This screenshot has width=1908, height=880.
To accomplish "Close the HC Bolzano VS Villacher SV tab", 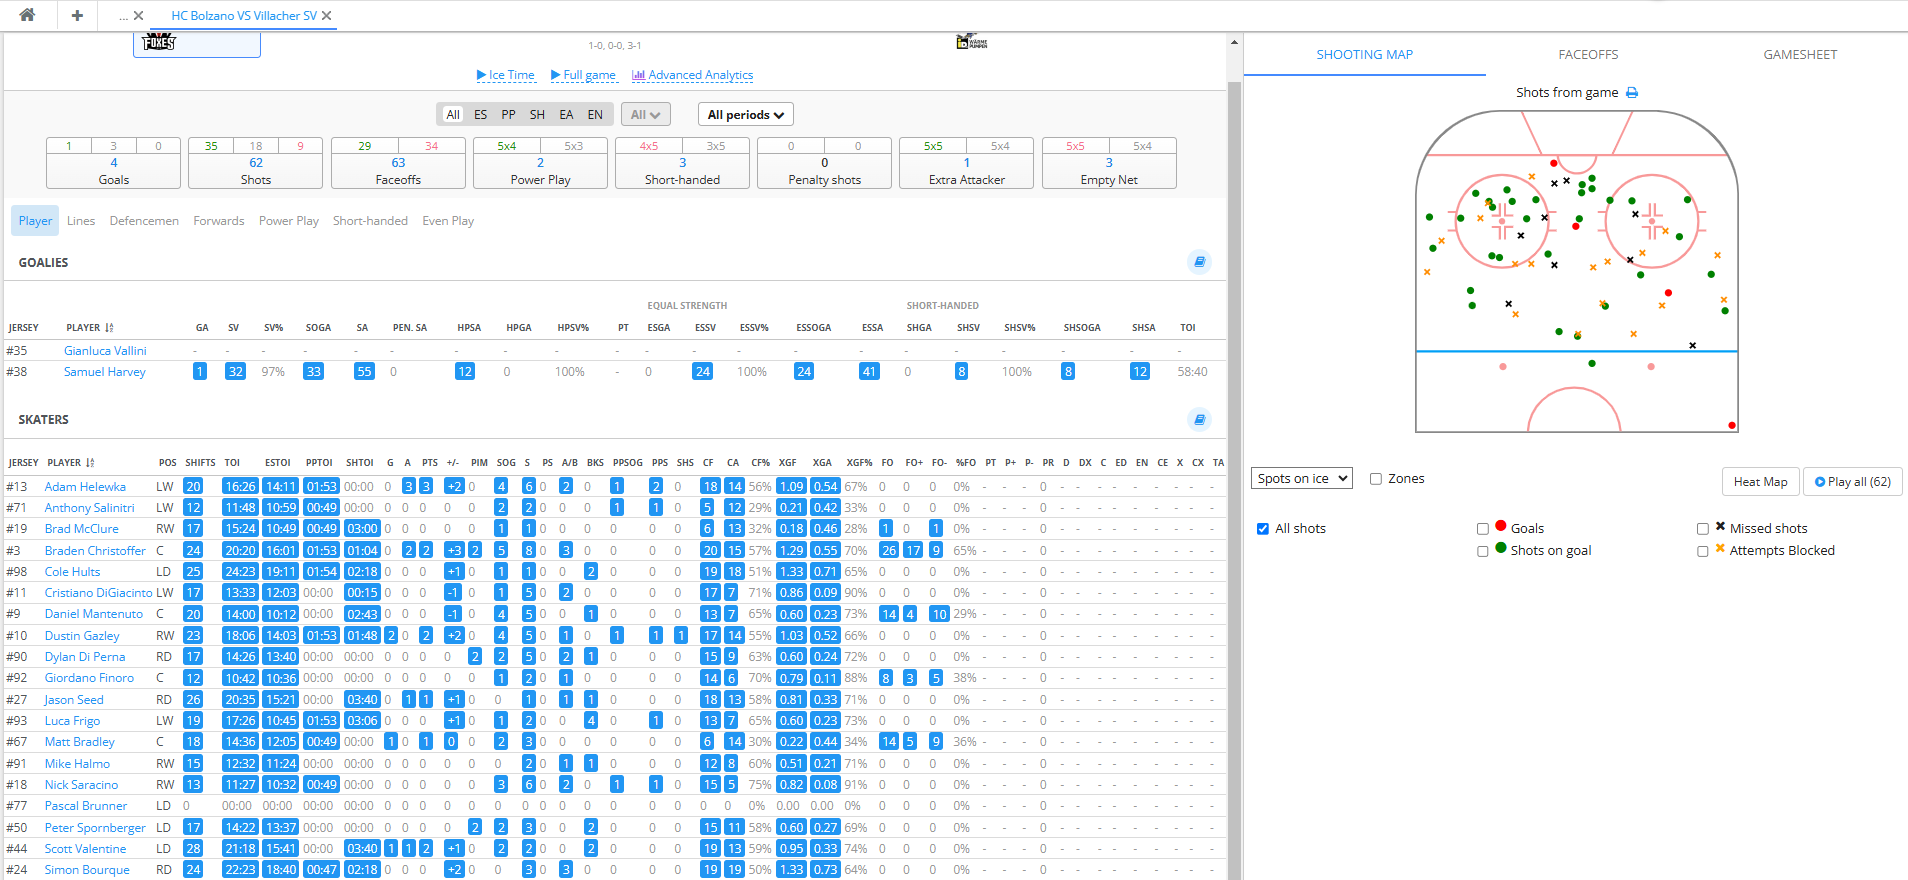I will 327,16.
